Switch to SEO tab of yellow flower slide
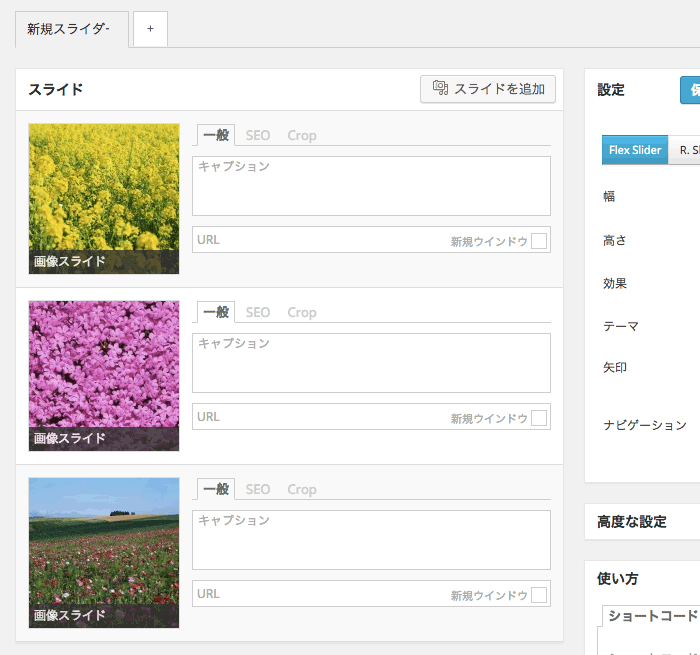Screen dimensions: 700x655 pos(258,135)
